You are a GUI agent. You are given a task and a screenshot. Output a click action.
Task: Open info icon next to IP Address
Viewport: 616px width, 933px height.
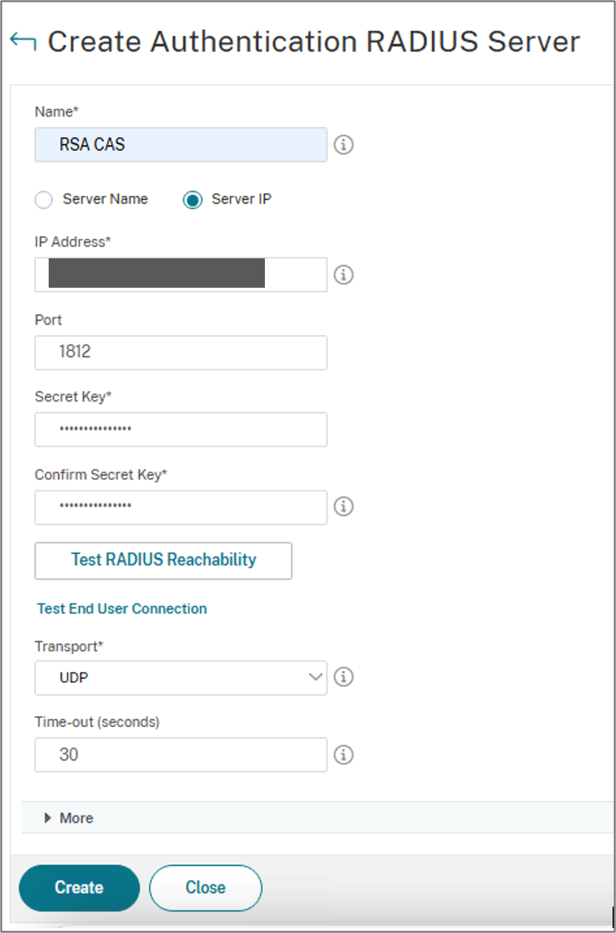click(x=343, y=275)
